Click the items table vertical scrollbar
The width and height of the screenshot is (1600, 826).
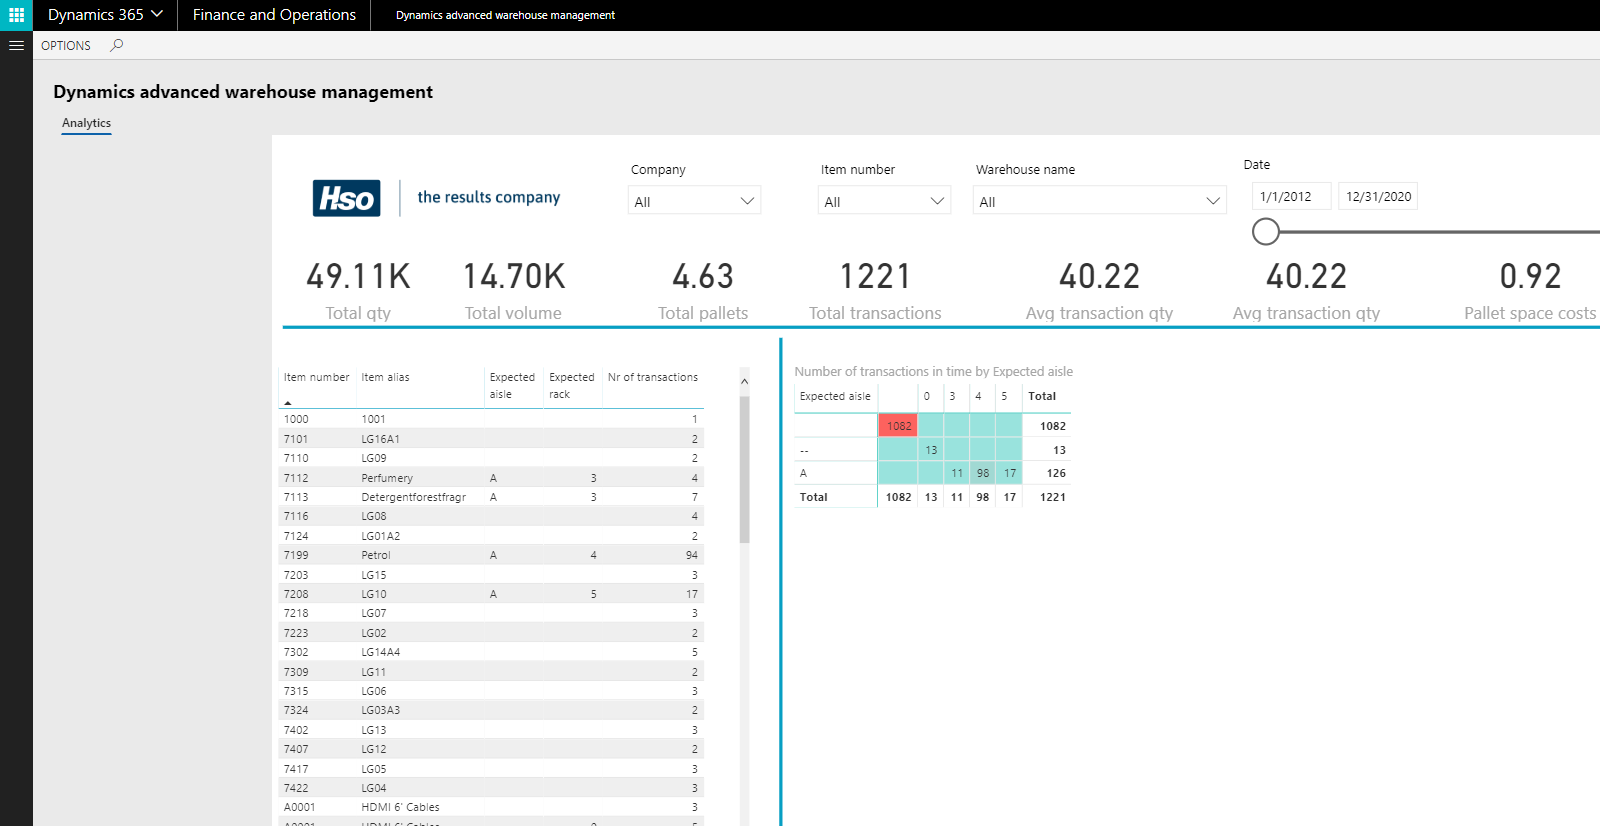[x=744, y=470]
